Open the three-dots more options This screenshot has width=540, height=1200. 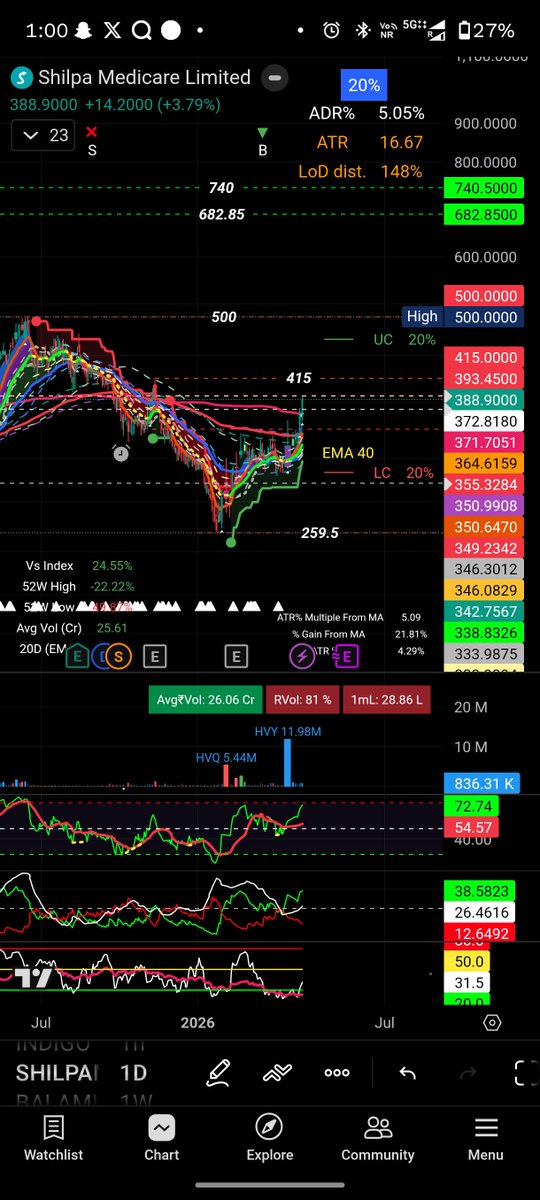click(337, 1072)
